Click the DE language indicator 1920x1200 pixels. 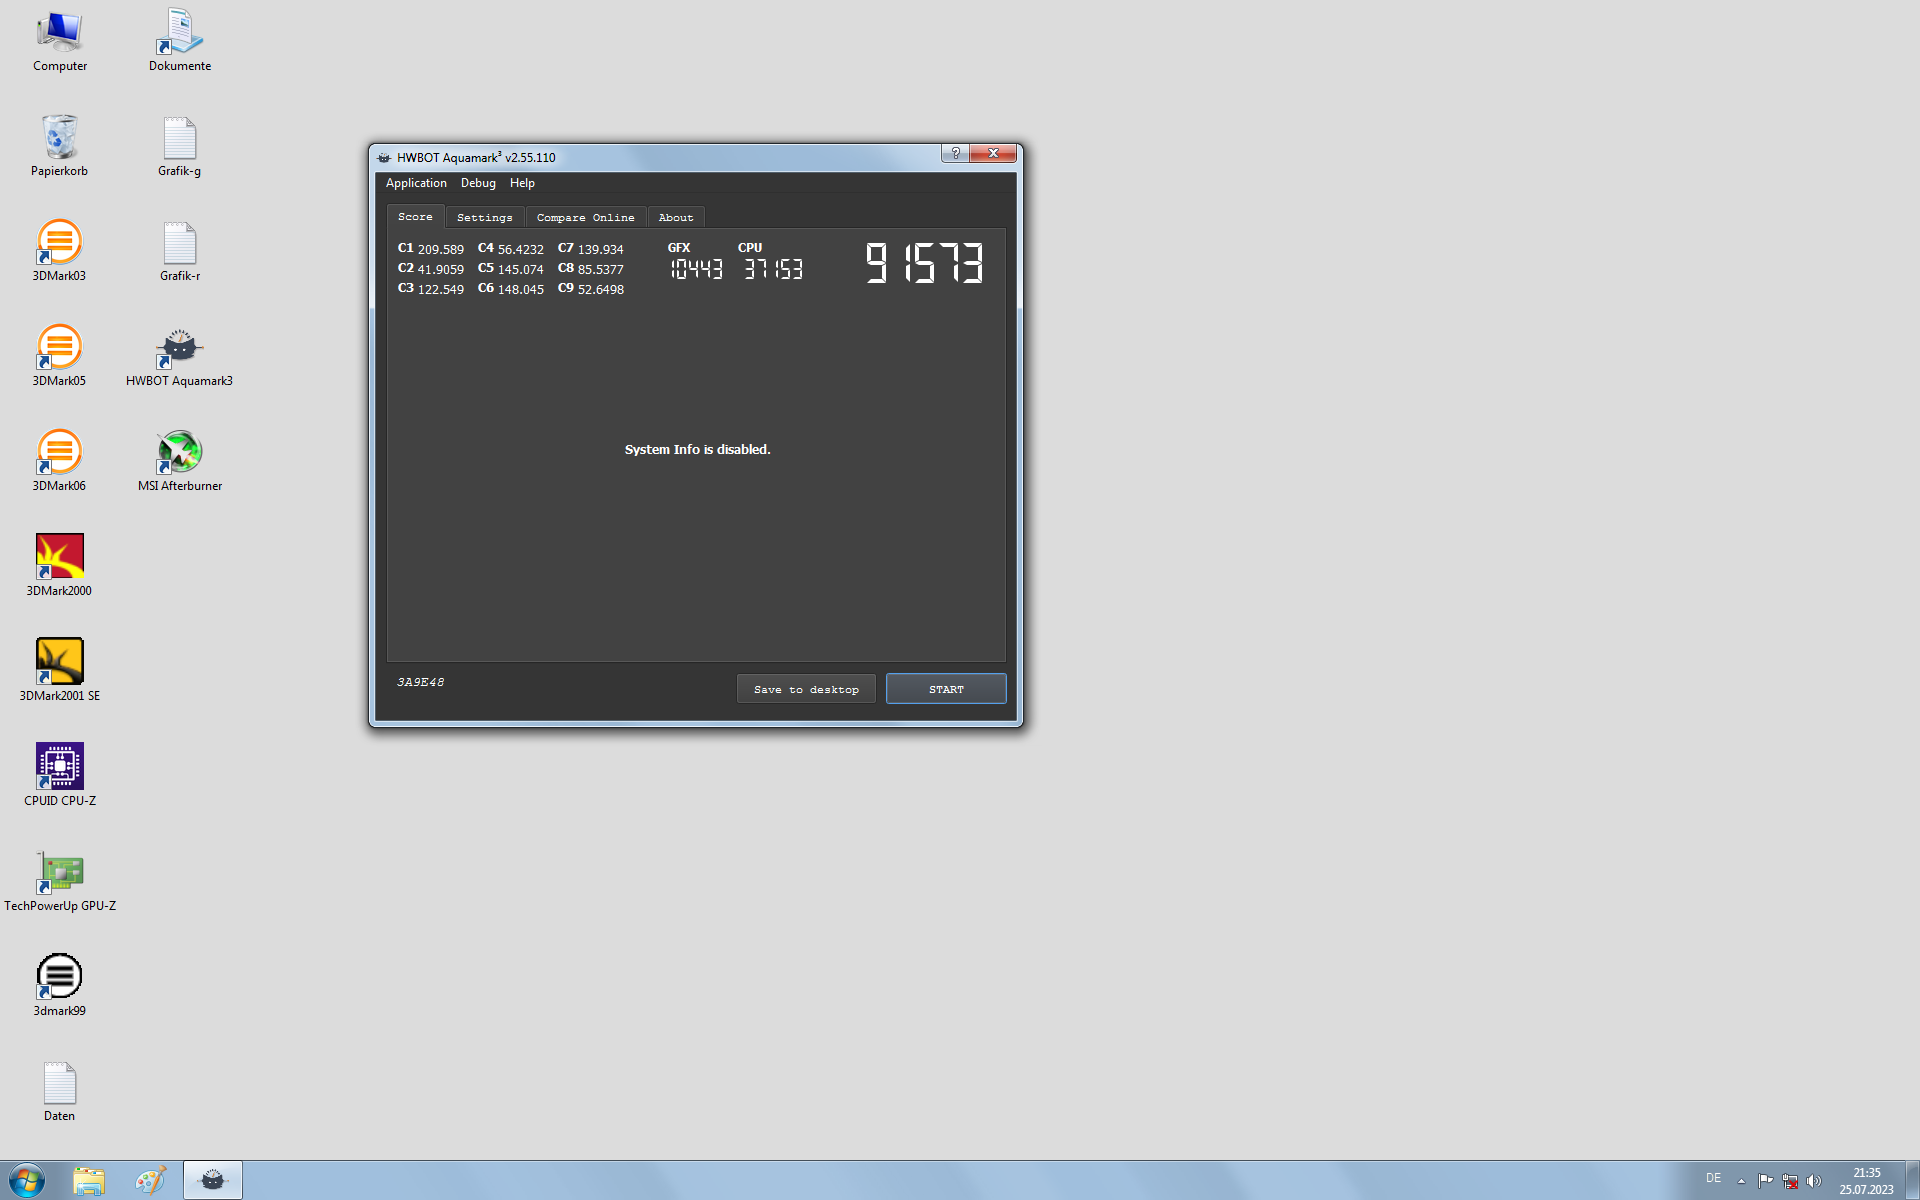1713,1178
